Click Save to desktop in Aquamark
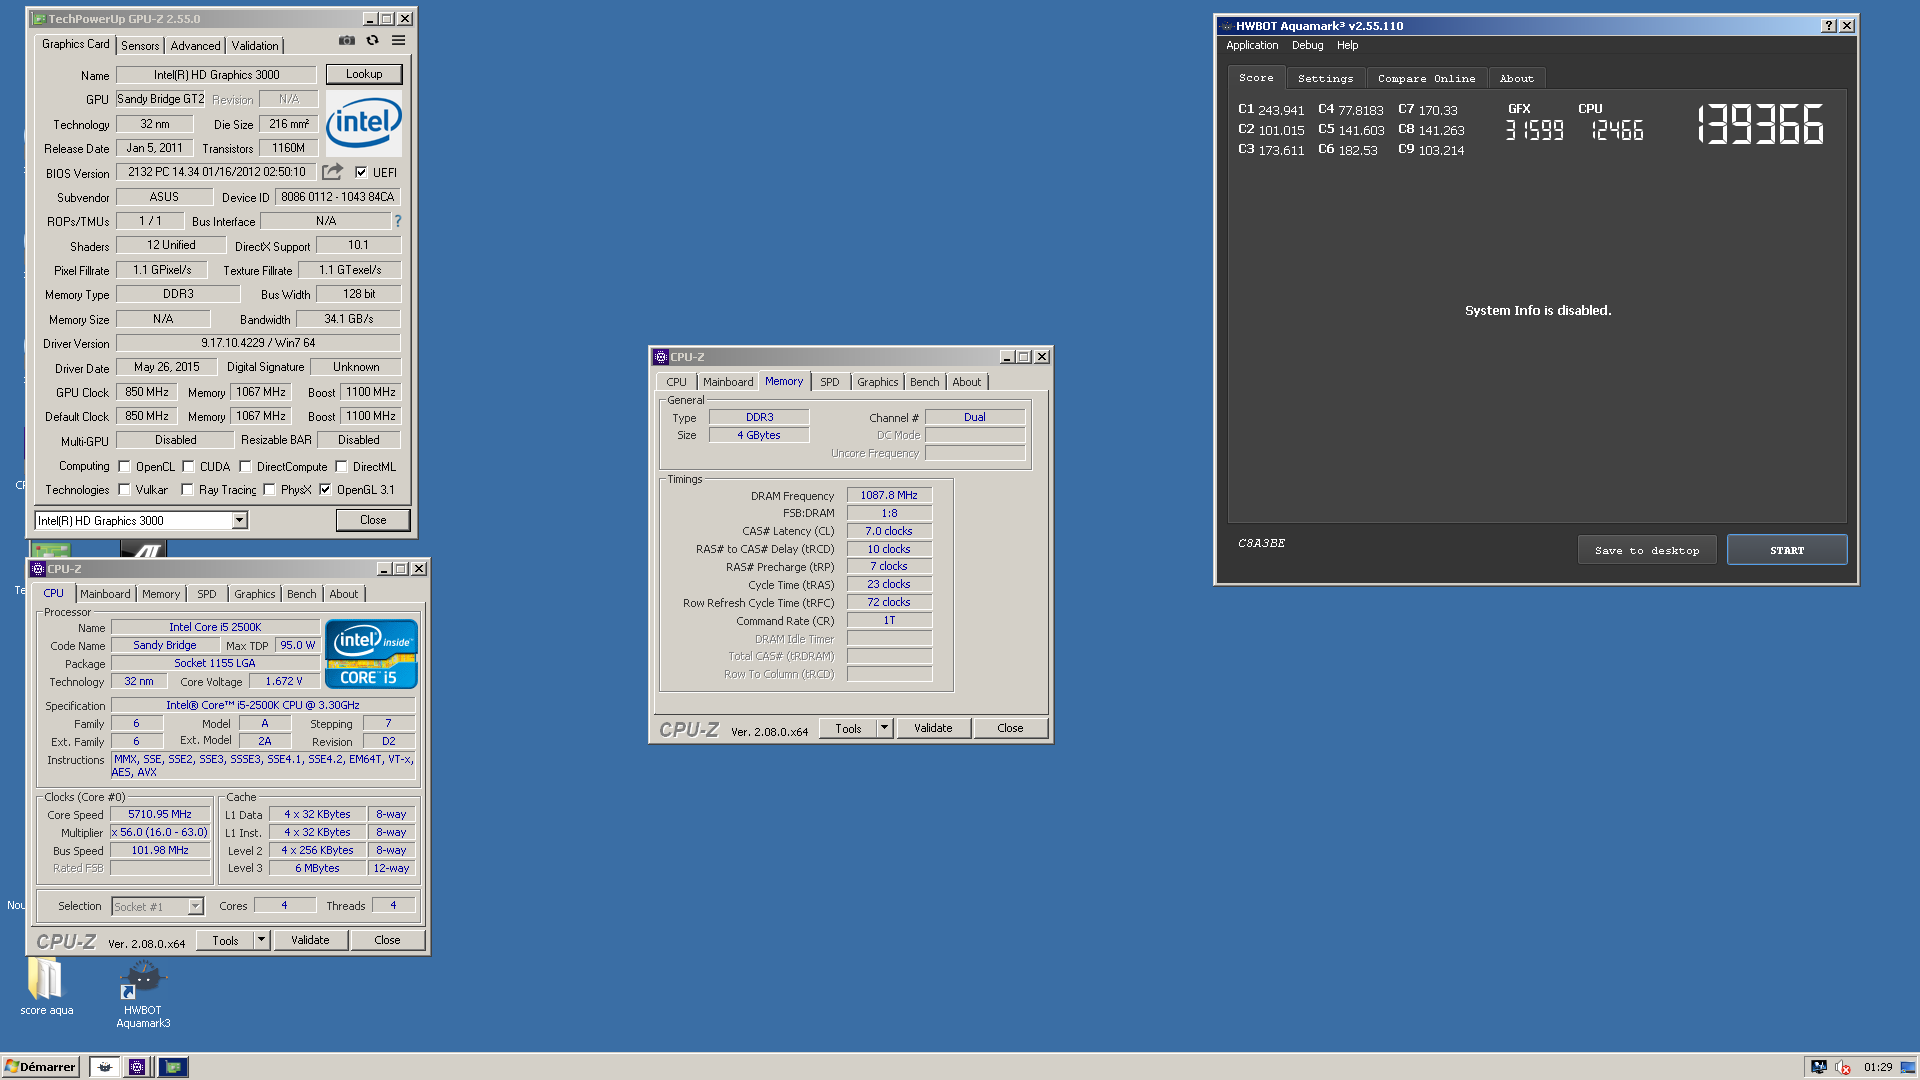 pyautogui.click(x=1647, y=550)
